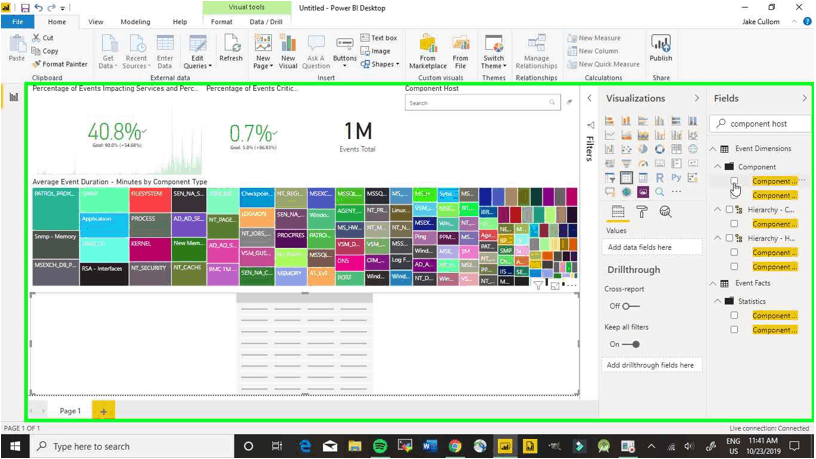The image size is (816, 459).
Task: Open treemap focus mode icon
Action: [x=555, y=286]
